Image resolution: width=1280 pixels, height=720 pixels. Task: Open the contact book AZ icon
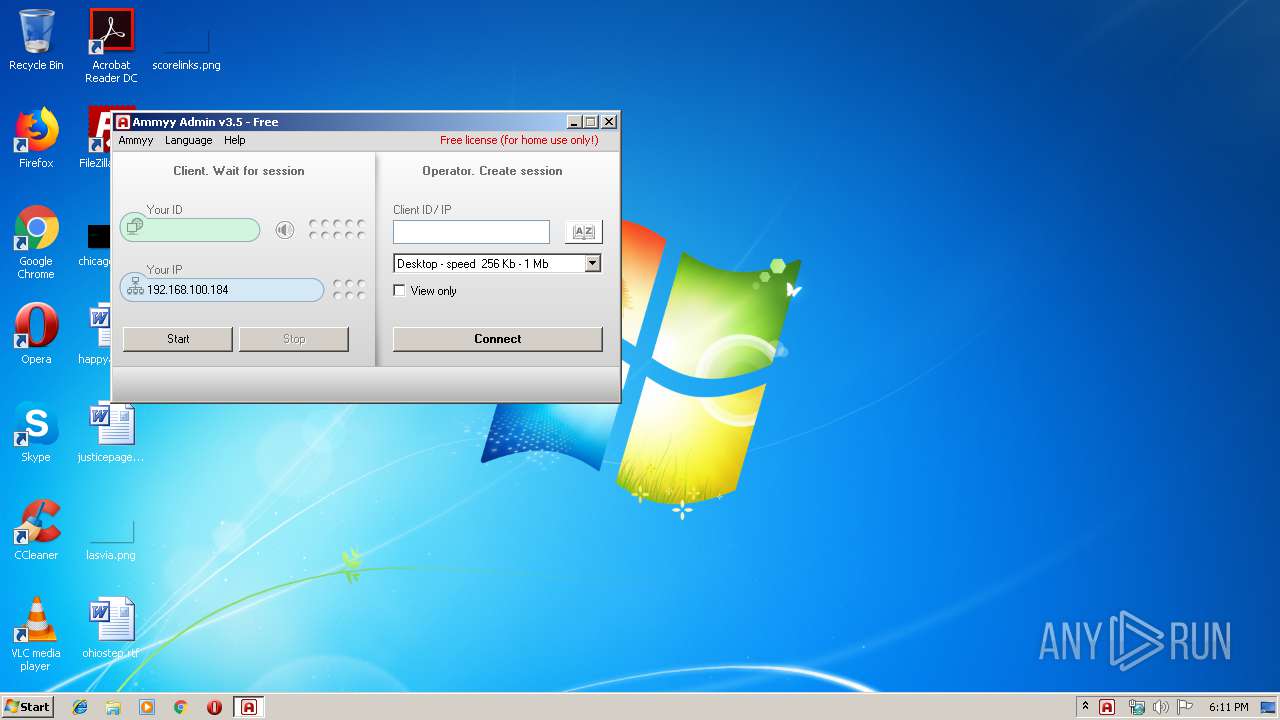coord(584,232)
